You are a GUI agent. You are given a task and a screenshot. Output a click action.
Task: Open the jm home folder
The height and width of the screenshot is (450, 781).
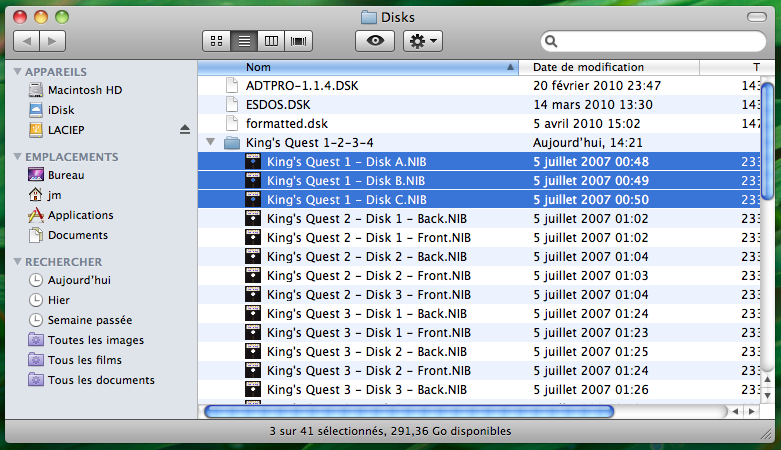(x=45, y=195)
